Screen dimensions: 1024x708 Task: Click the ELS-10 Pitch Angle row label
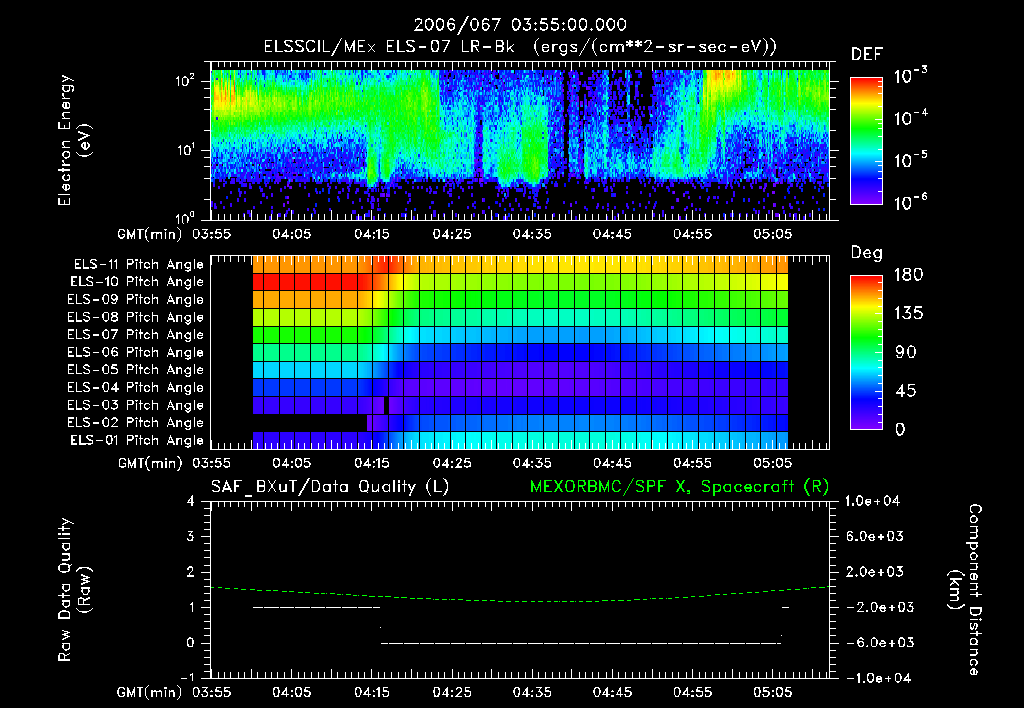(136, 282)
